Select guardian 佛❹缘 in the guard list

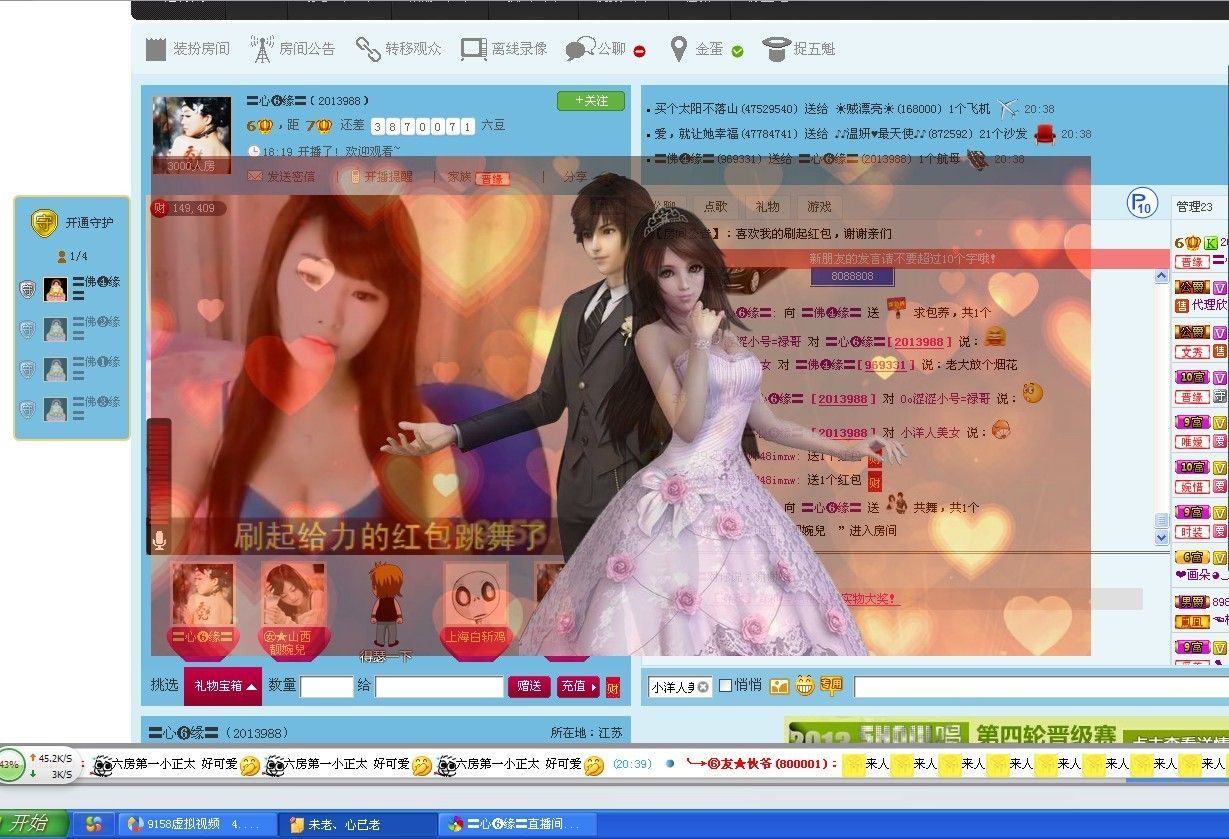(x=72, y=289)
